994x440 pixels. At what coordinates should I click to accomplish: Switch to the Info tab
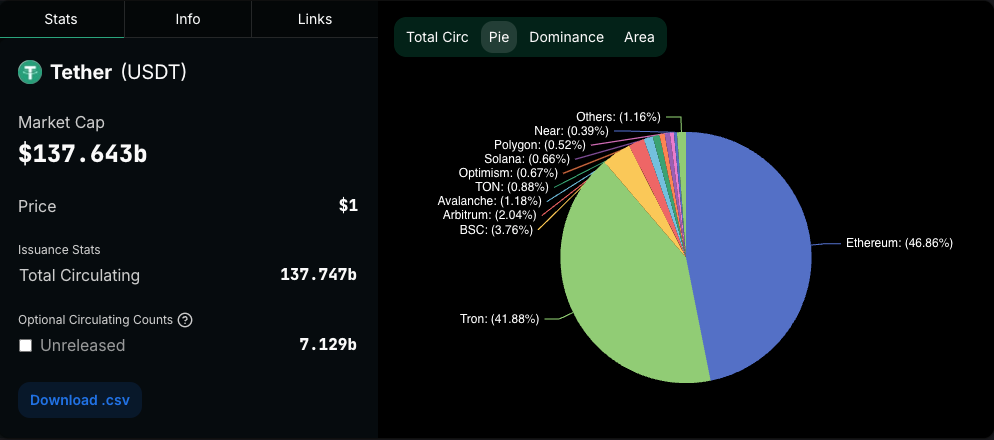(188, 19)
